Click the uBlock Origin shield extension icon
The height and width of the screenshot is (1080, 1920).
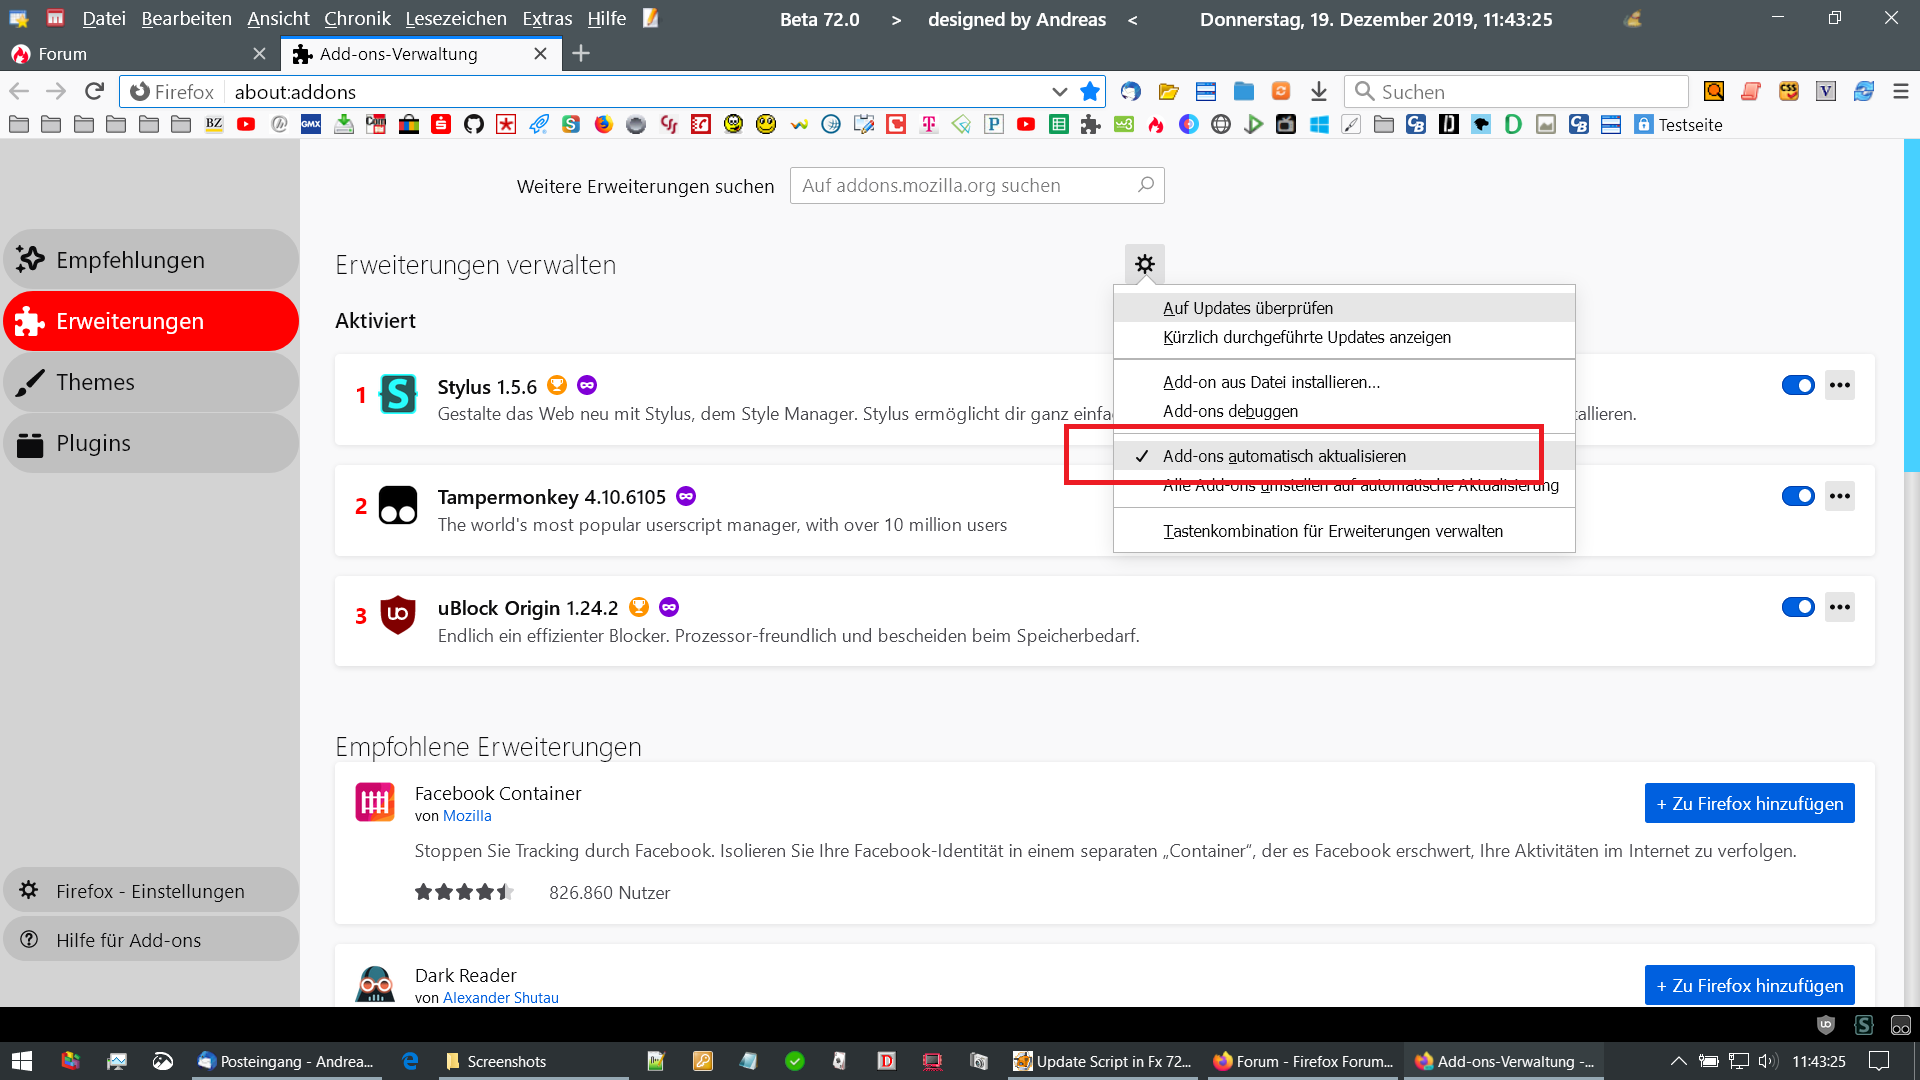398,615
